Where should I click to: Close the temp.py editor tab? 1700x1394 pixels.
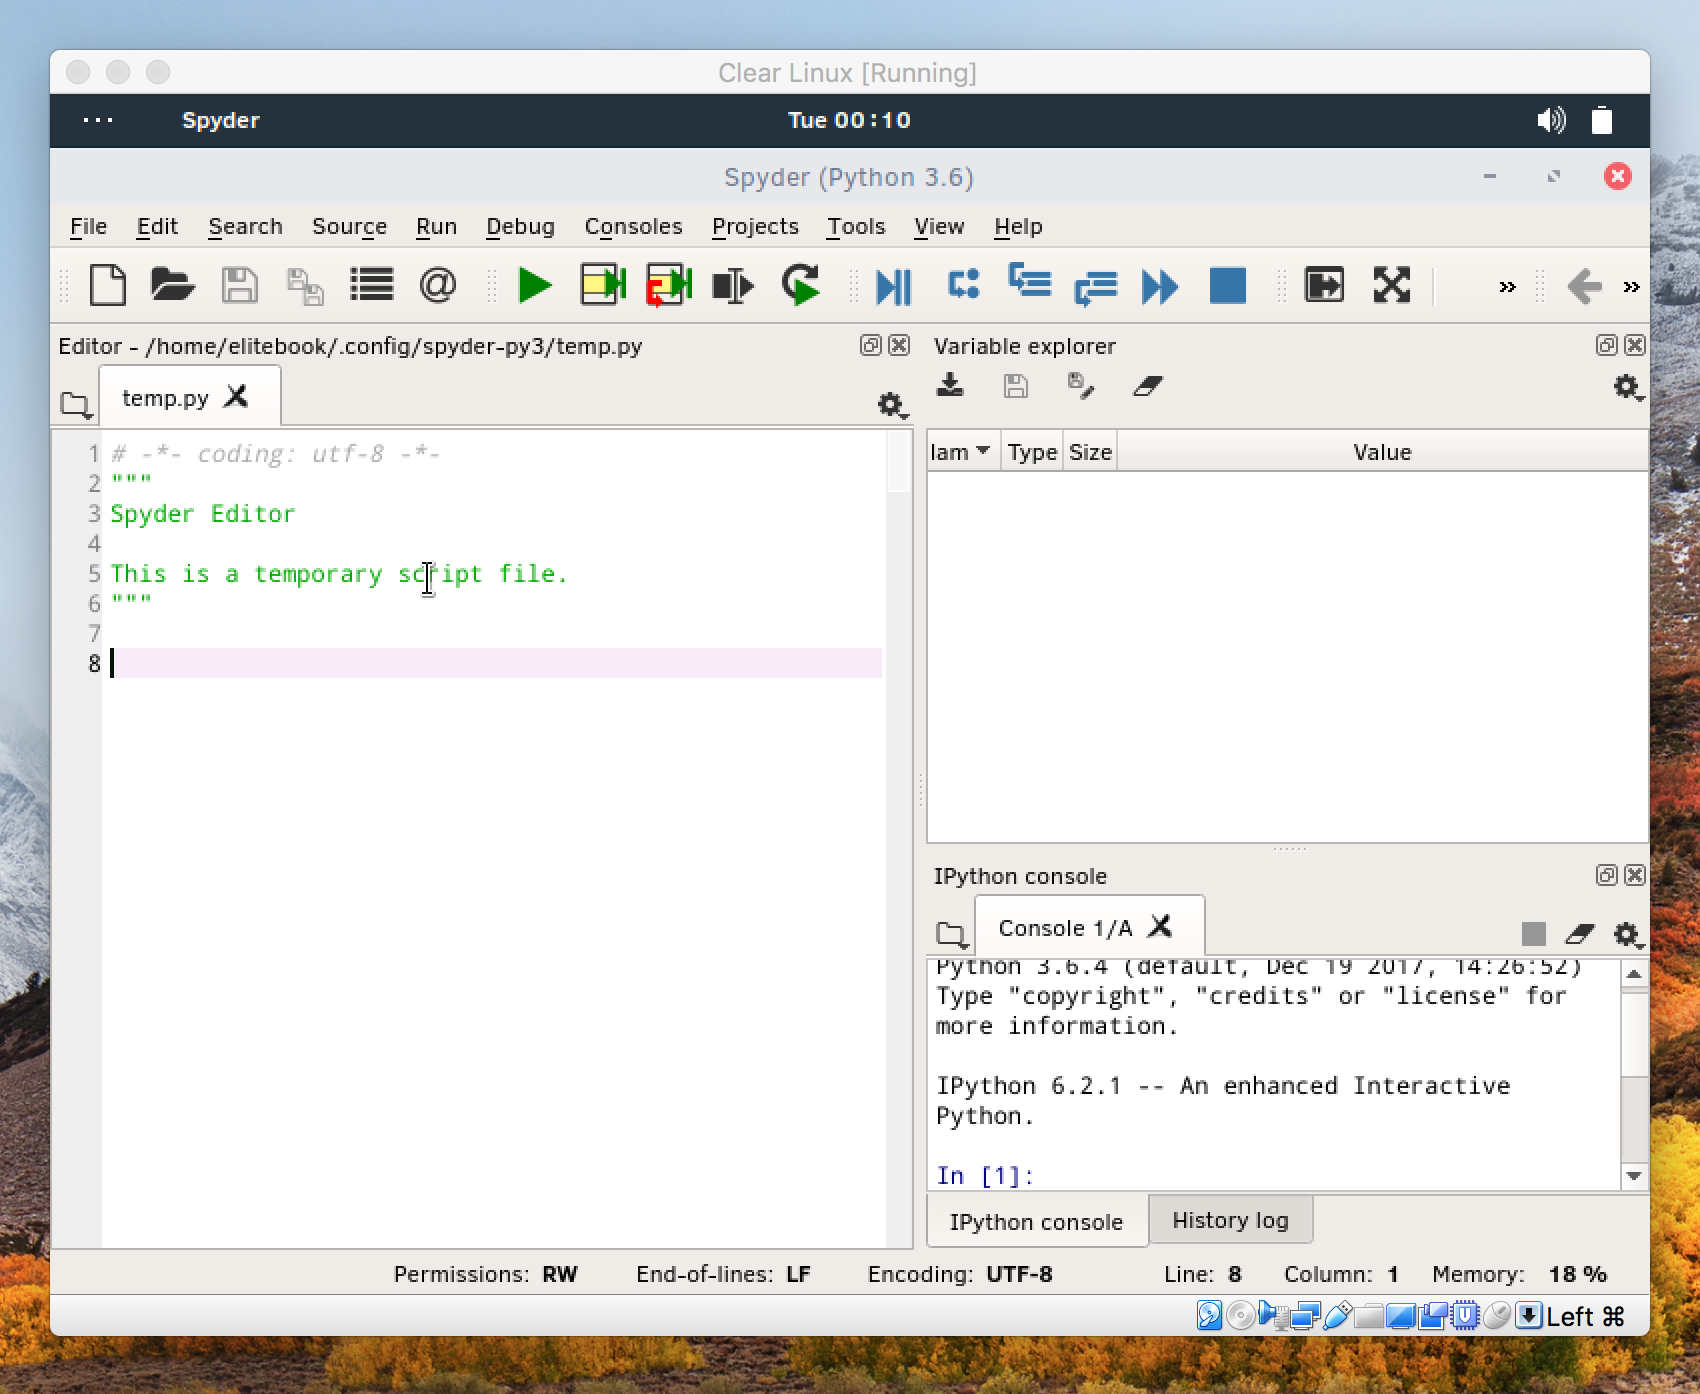tap(236, 397)
